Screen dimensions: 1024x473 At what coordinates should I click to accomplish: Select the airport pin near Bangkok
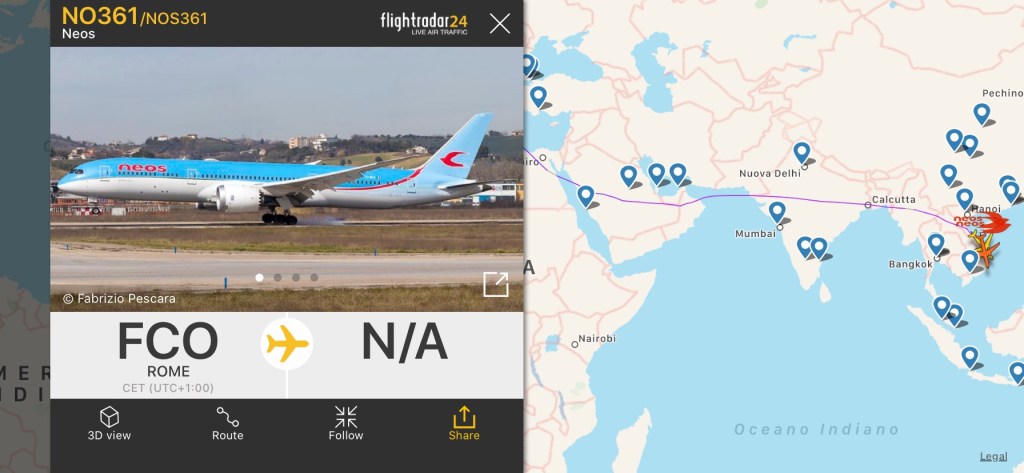[936, 244]
